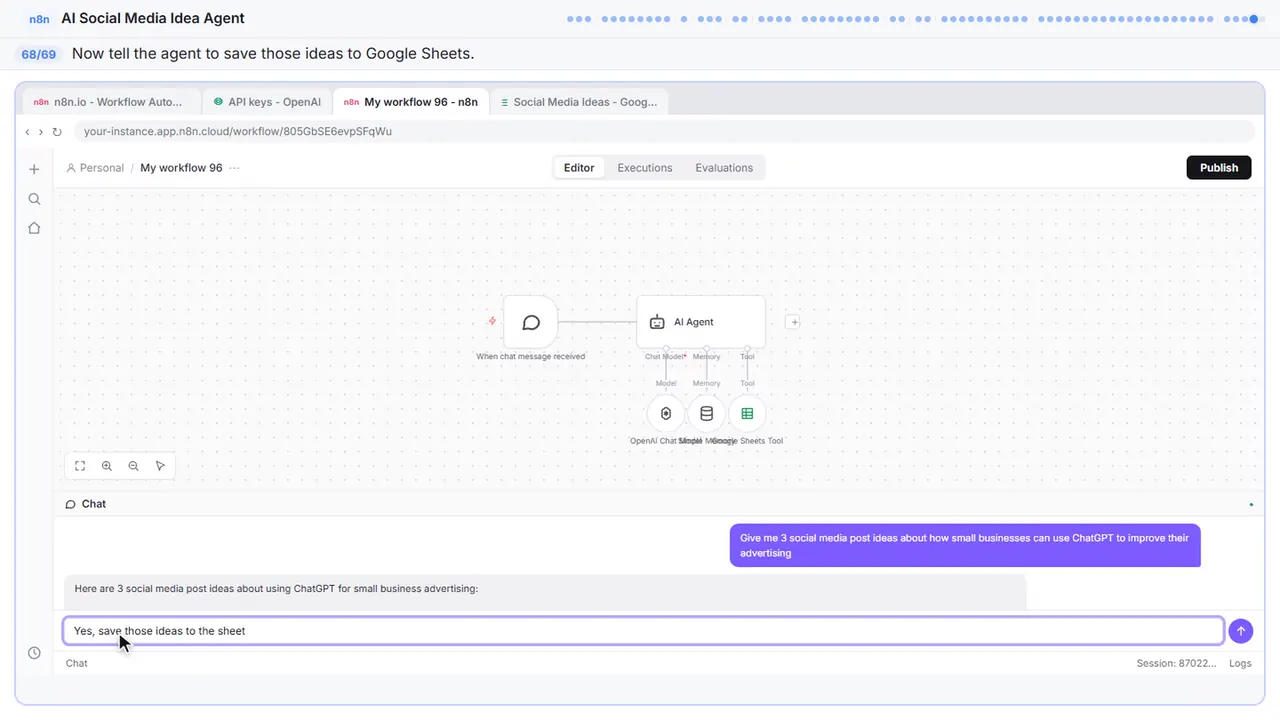Open search from the left sidebar
Viewport: 1280px width, 720px height.
pyautogui.click(x=34, y=199)
